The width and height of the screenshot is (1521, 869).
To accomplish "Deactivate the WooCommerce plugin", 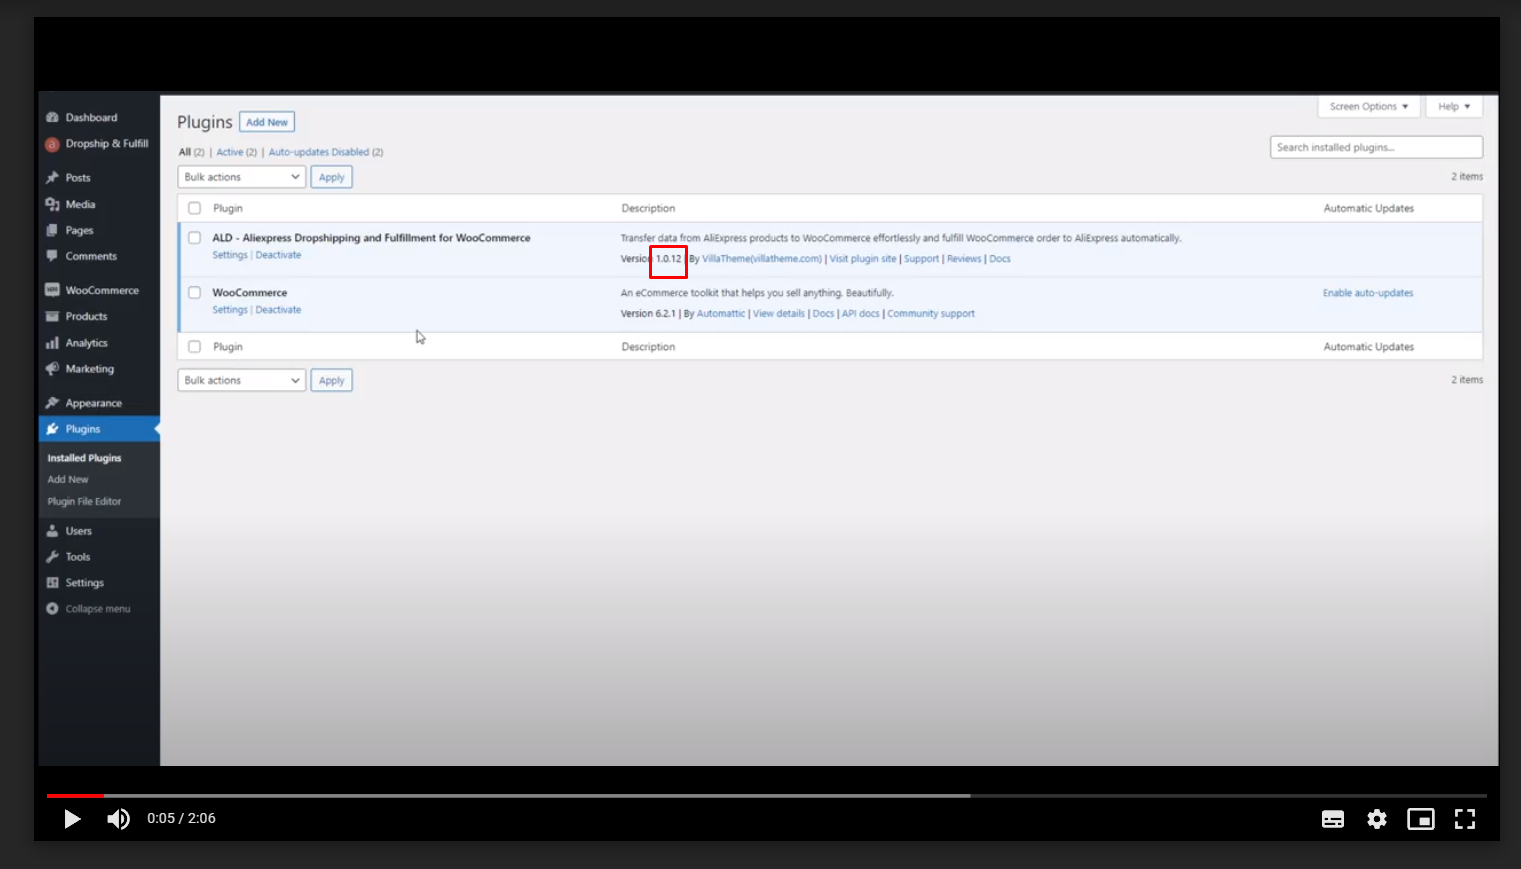I will pos(278,310).
